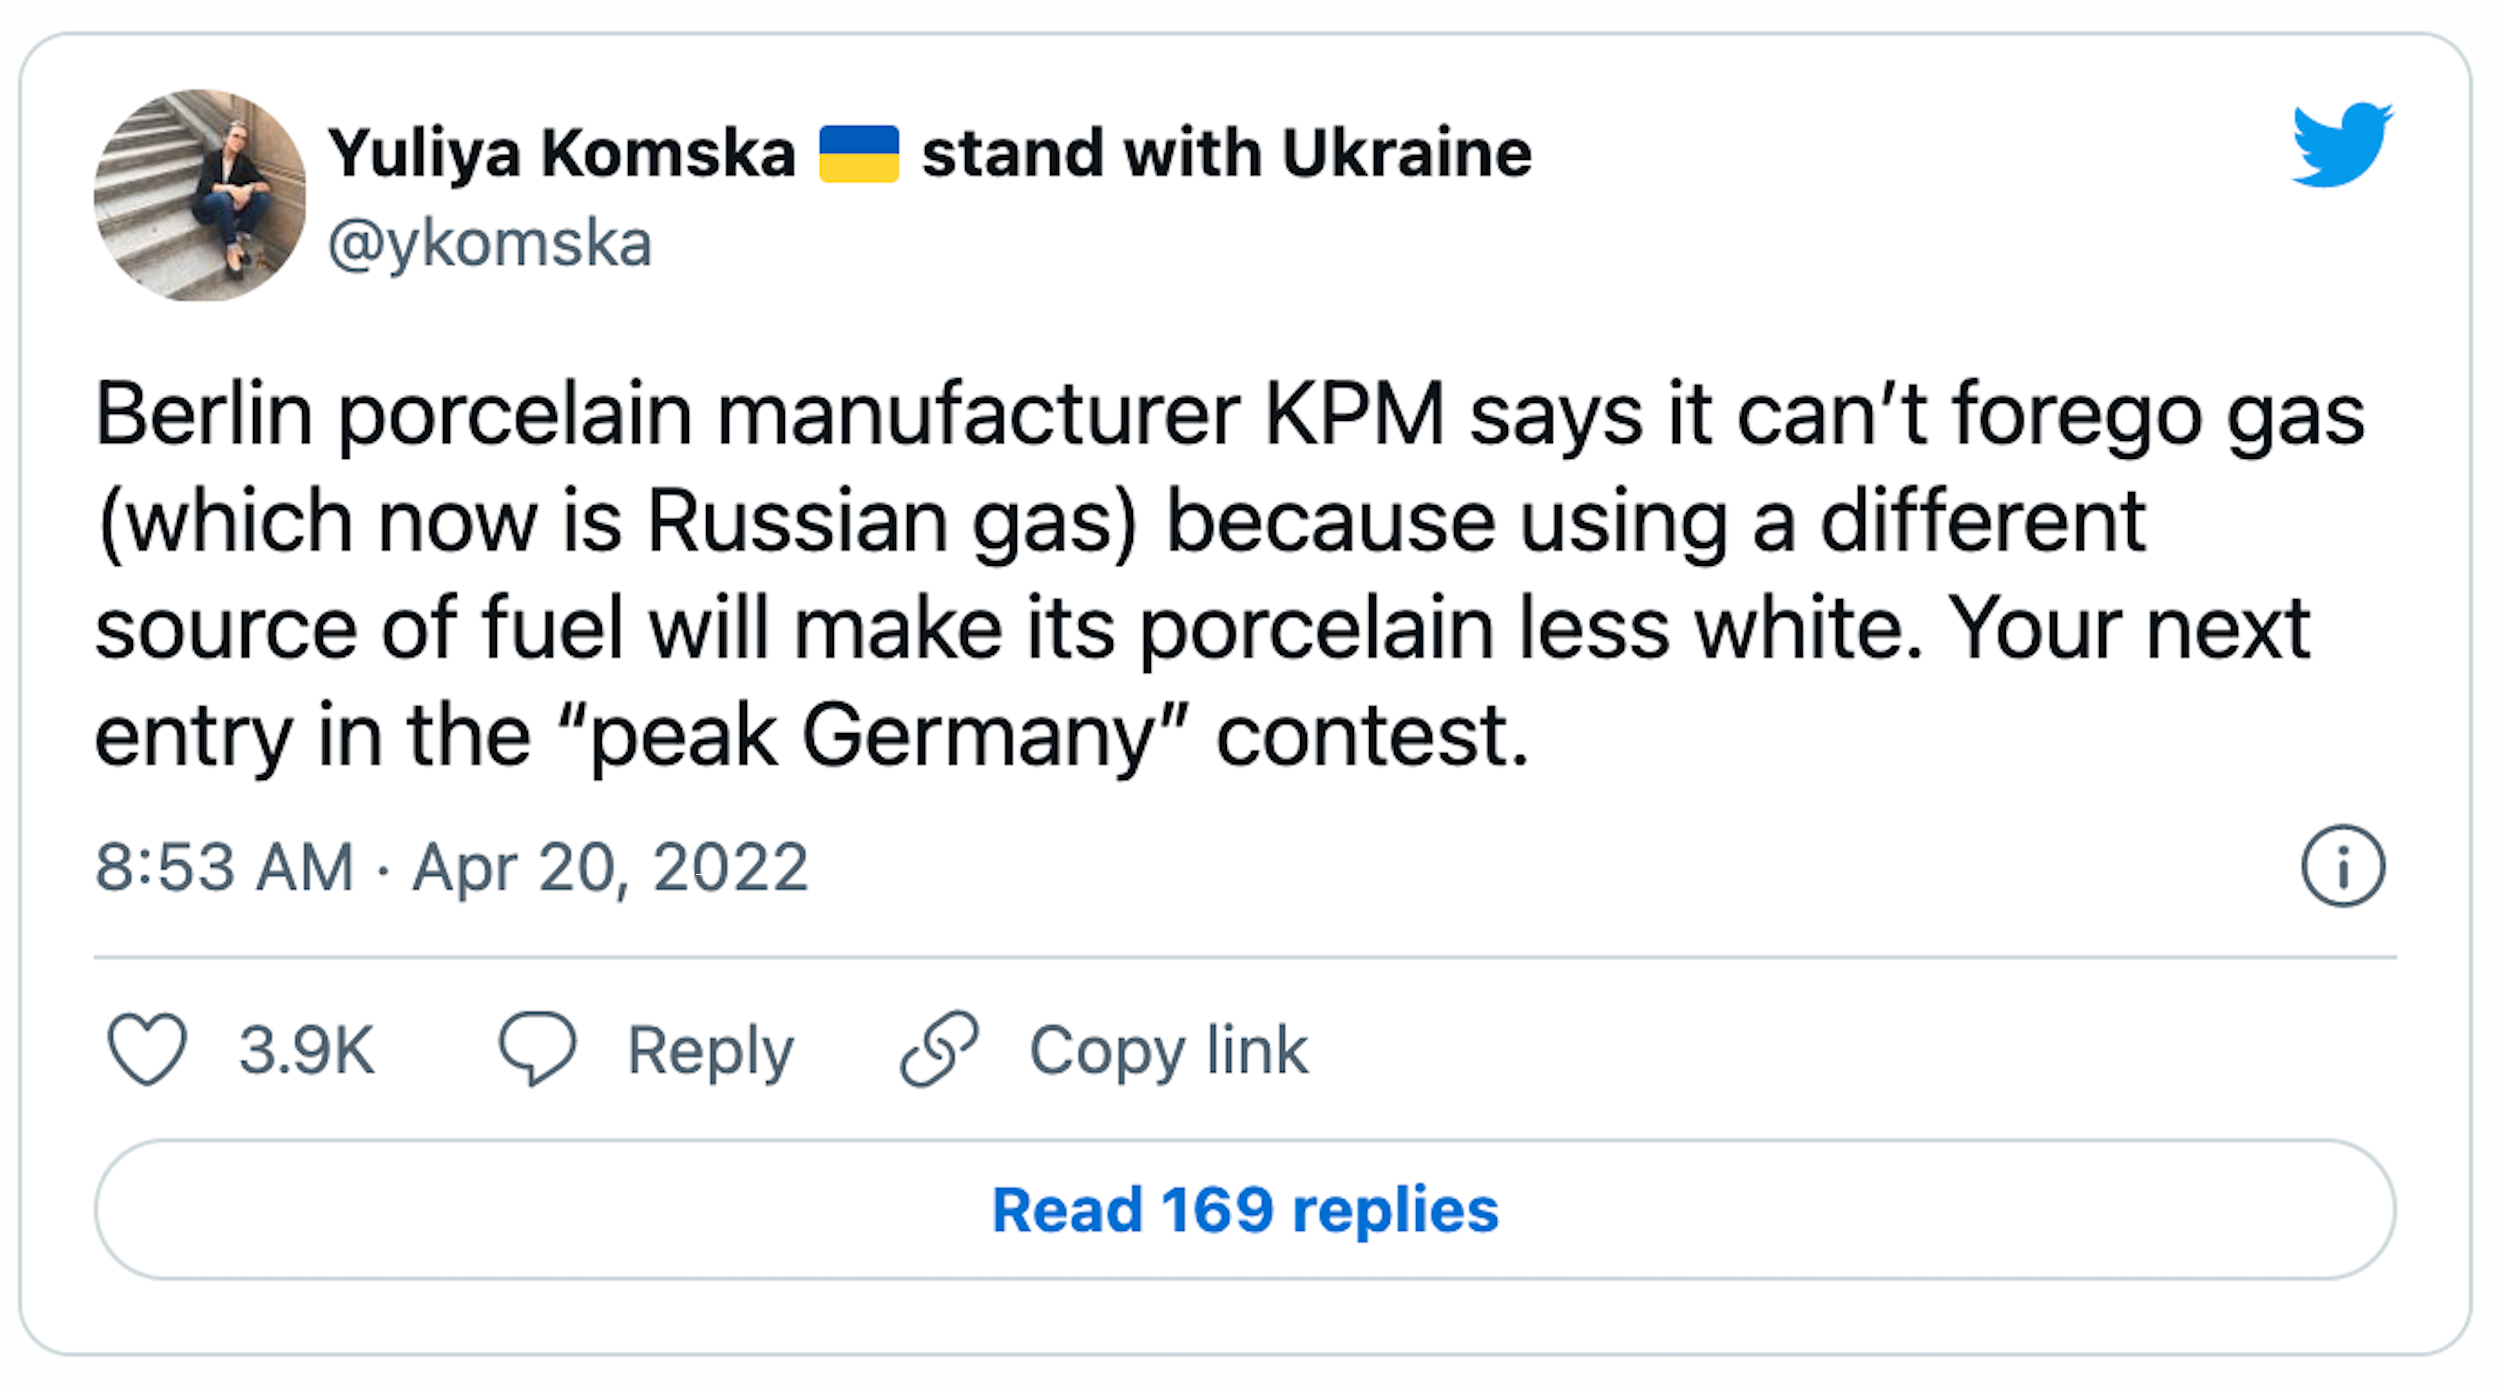2500x1388 pixels.
Task: Click the Twitter bird logo
Action: click(x=2341, y=145)
